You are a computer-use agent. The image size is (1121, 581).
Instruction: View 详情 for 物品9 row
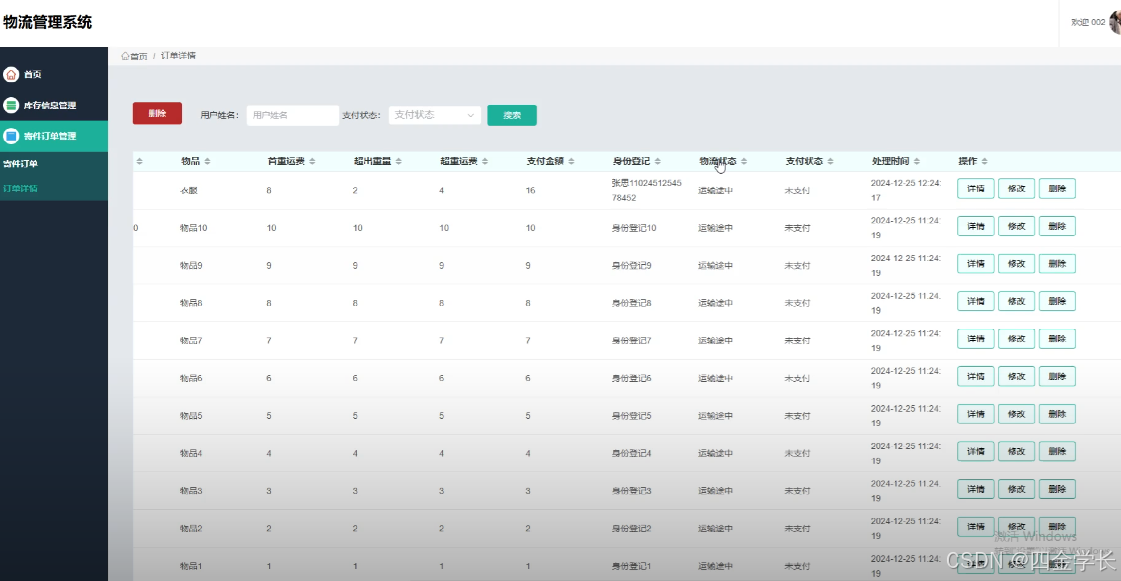coord(976,264)
